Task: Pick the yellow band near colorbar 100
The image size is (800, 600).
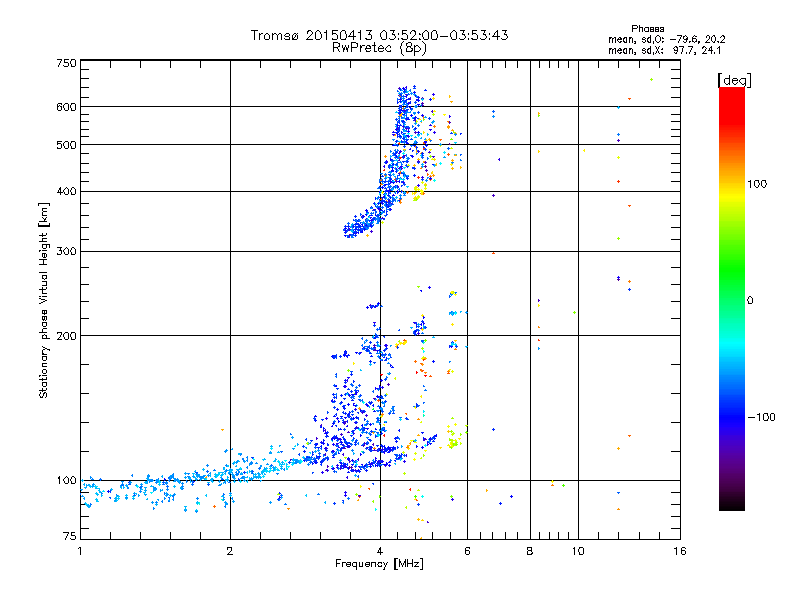Action: click(732, 194)
